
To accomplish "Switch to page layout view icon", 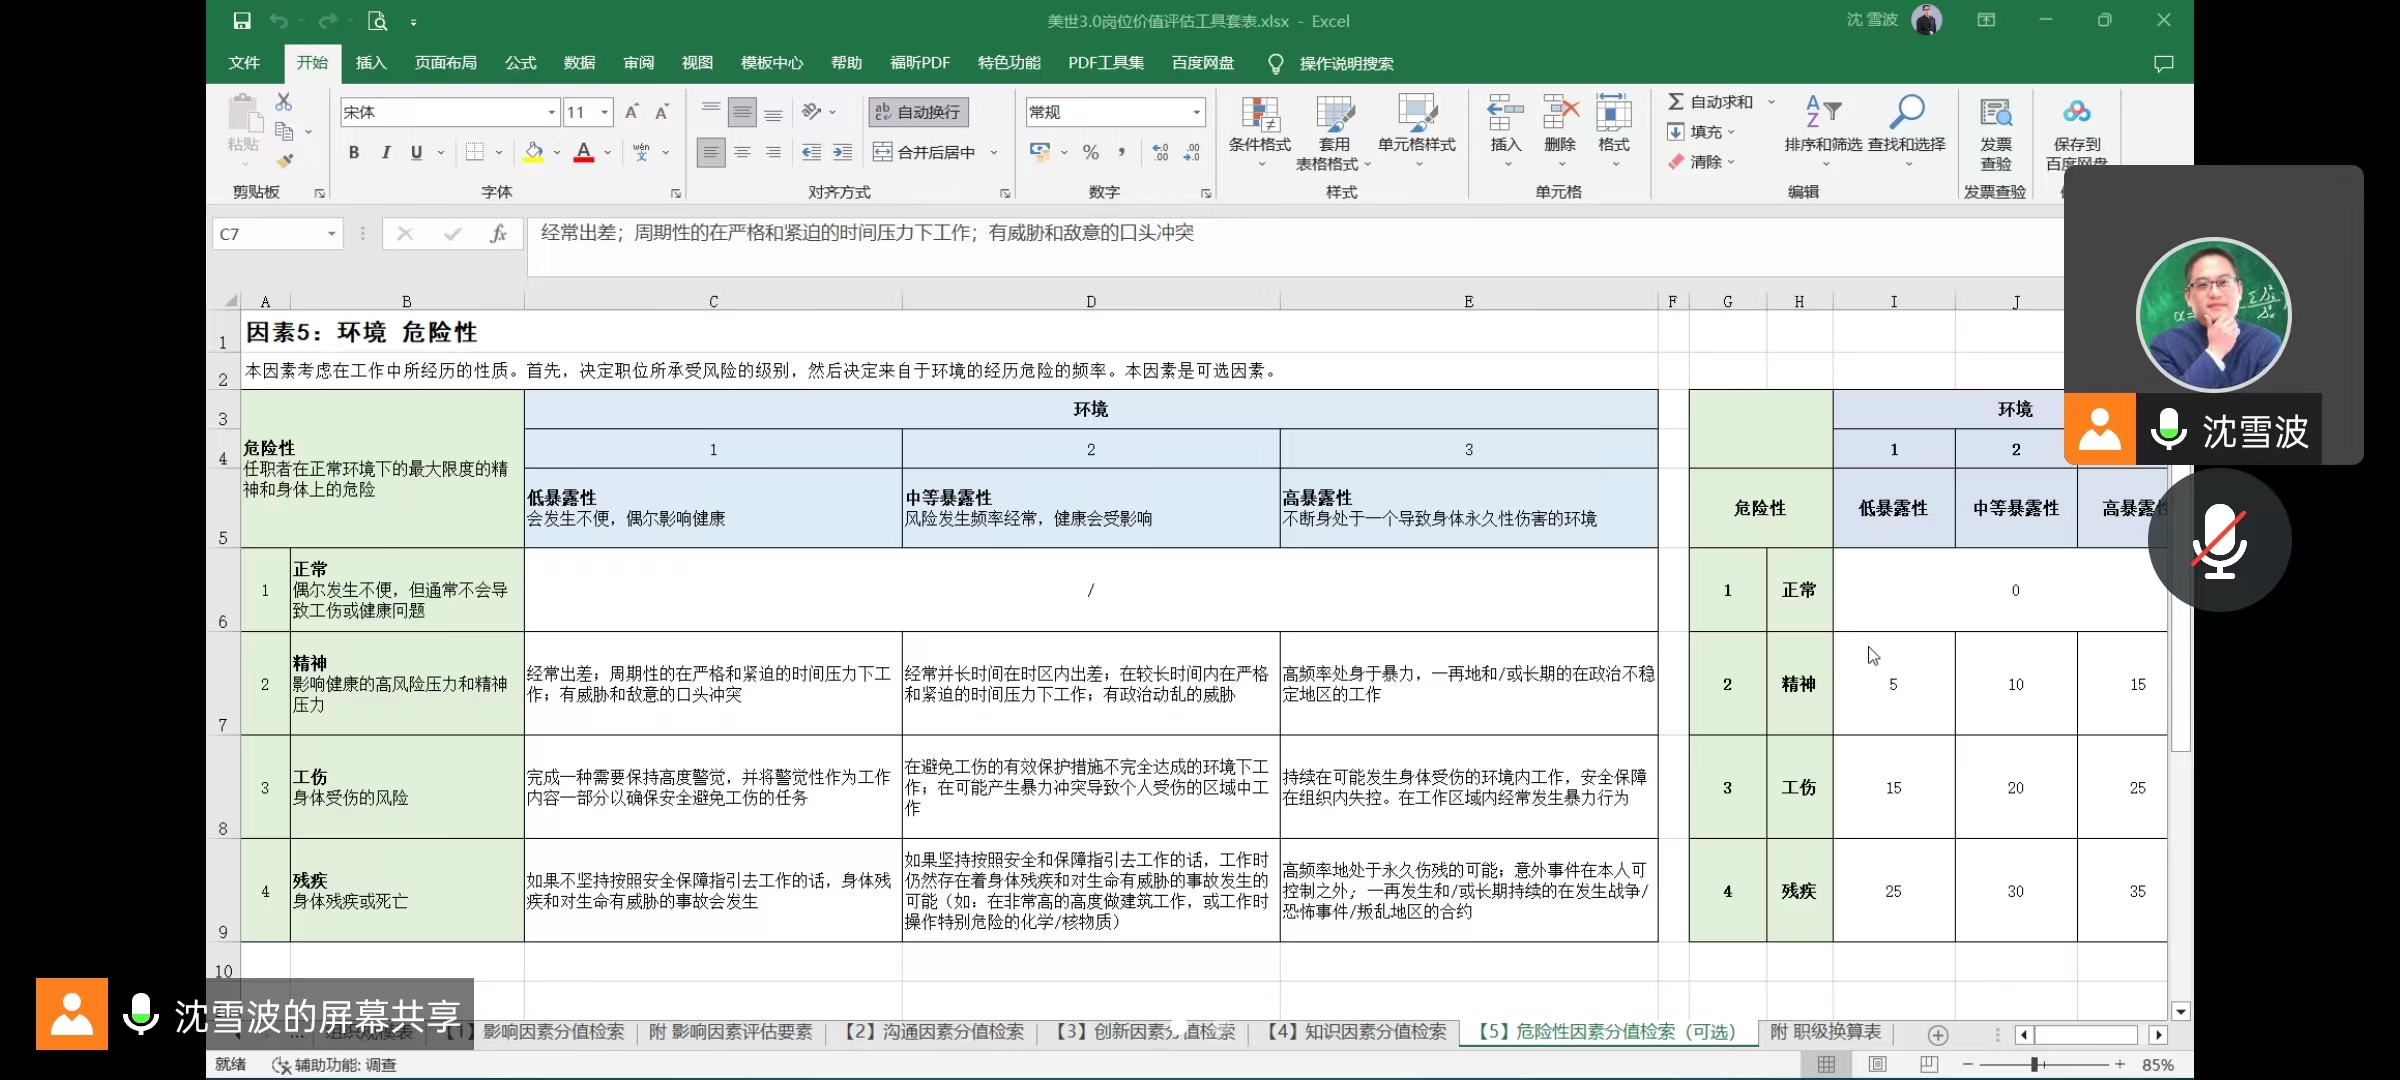I will [x=1878, y=1065].
